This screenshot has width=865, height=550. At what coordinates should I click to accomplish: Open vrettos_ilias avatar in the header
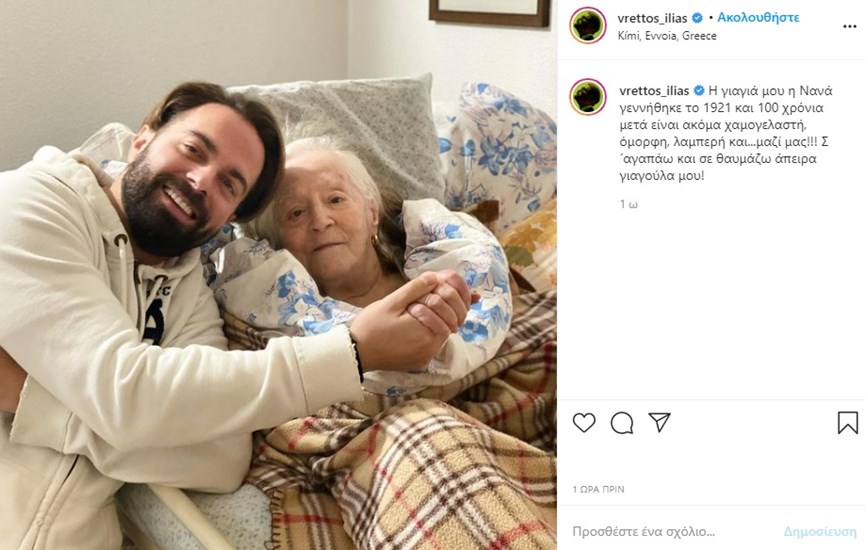click(x=588, y=25)
